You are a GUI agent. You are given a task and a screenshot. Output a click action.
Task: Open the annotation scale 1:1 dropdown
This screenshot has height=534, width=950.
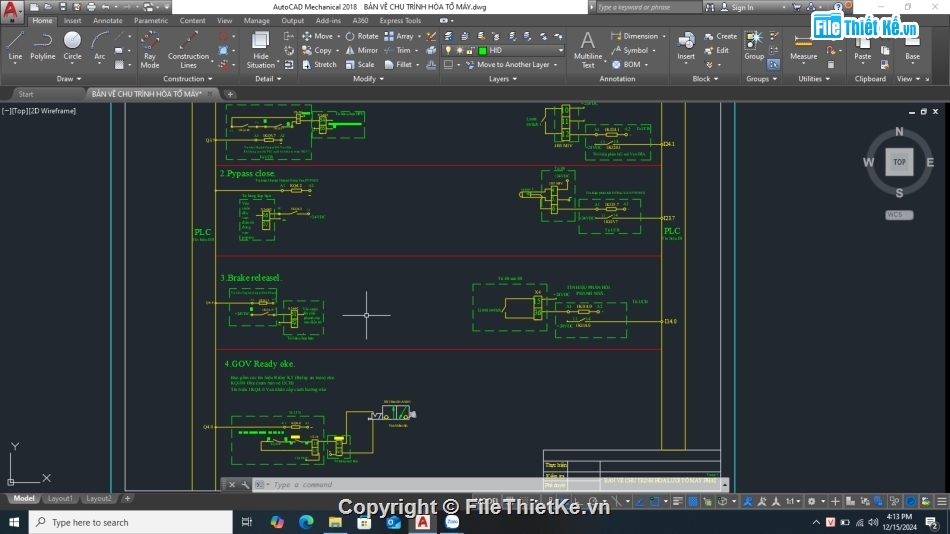point(793,501)
